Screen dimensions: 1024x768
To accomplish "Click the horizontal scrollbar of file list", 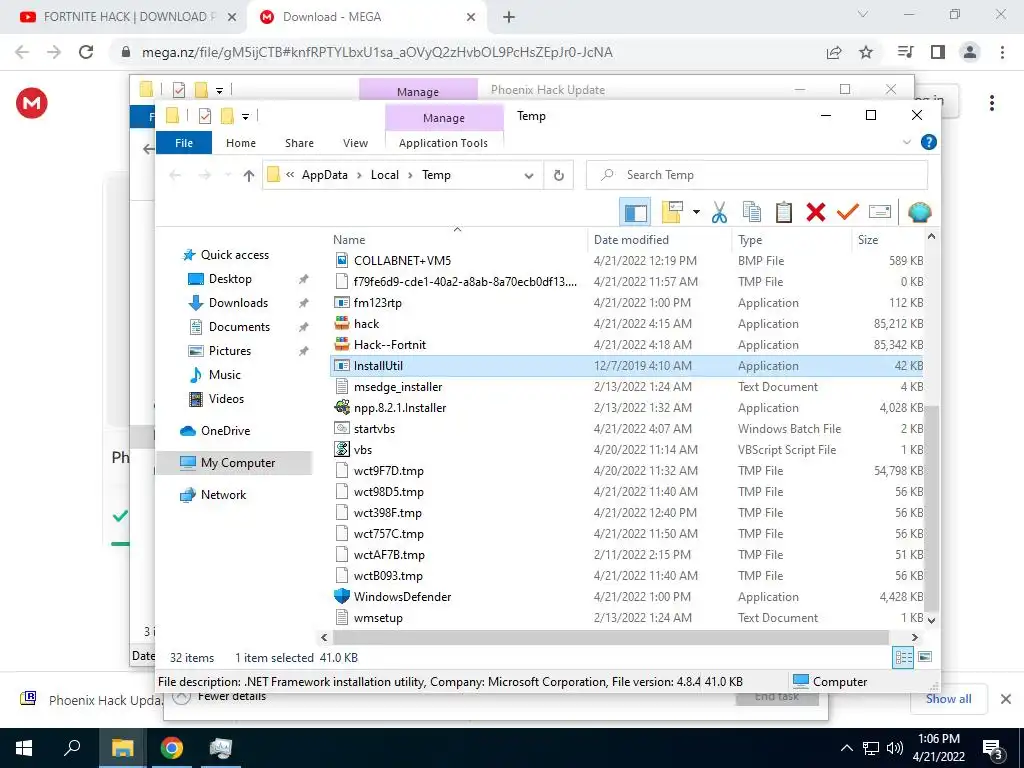I will tap(611, 637).
